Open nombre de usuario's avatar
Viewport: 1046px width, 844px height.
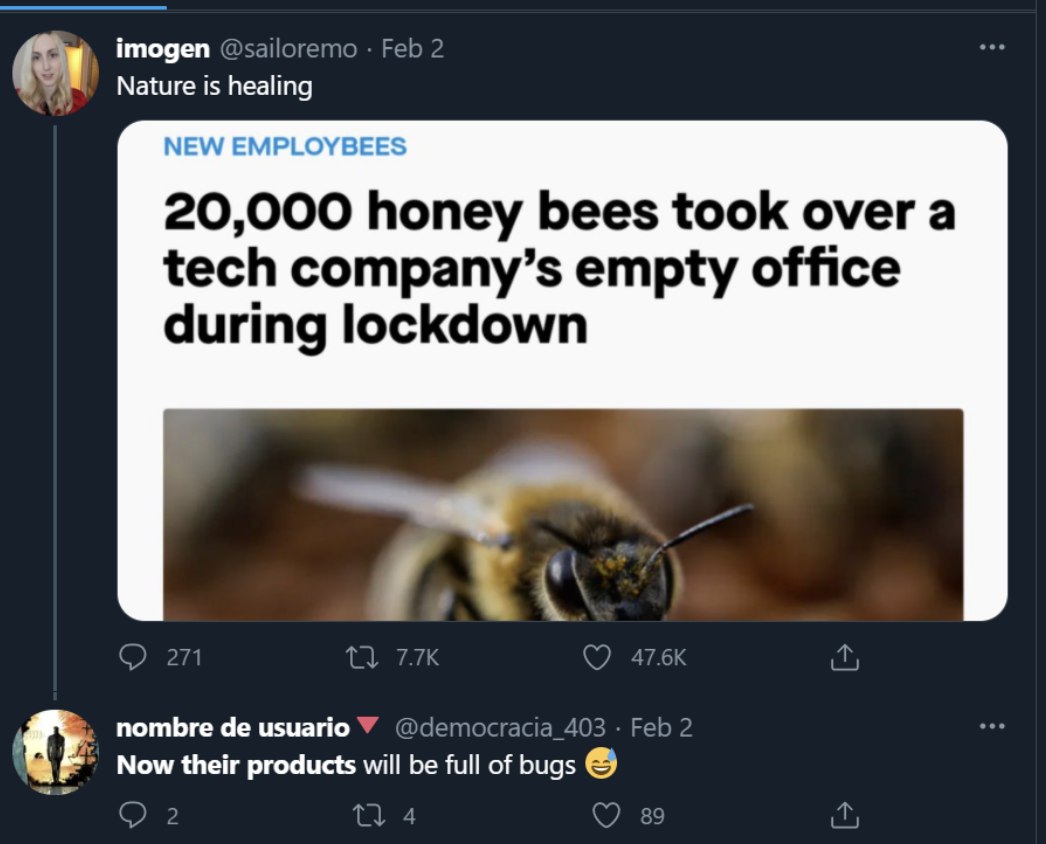tap(55, 752)
